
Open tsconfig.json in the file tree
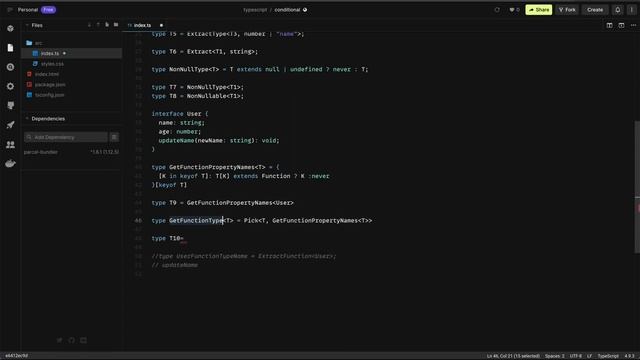point(49,95)
